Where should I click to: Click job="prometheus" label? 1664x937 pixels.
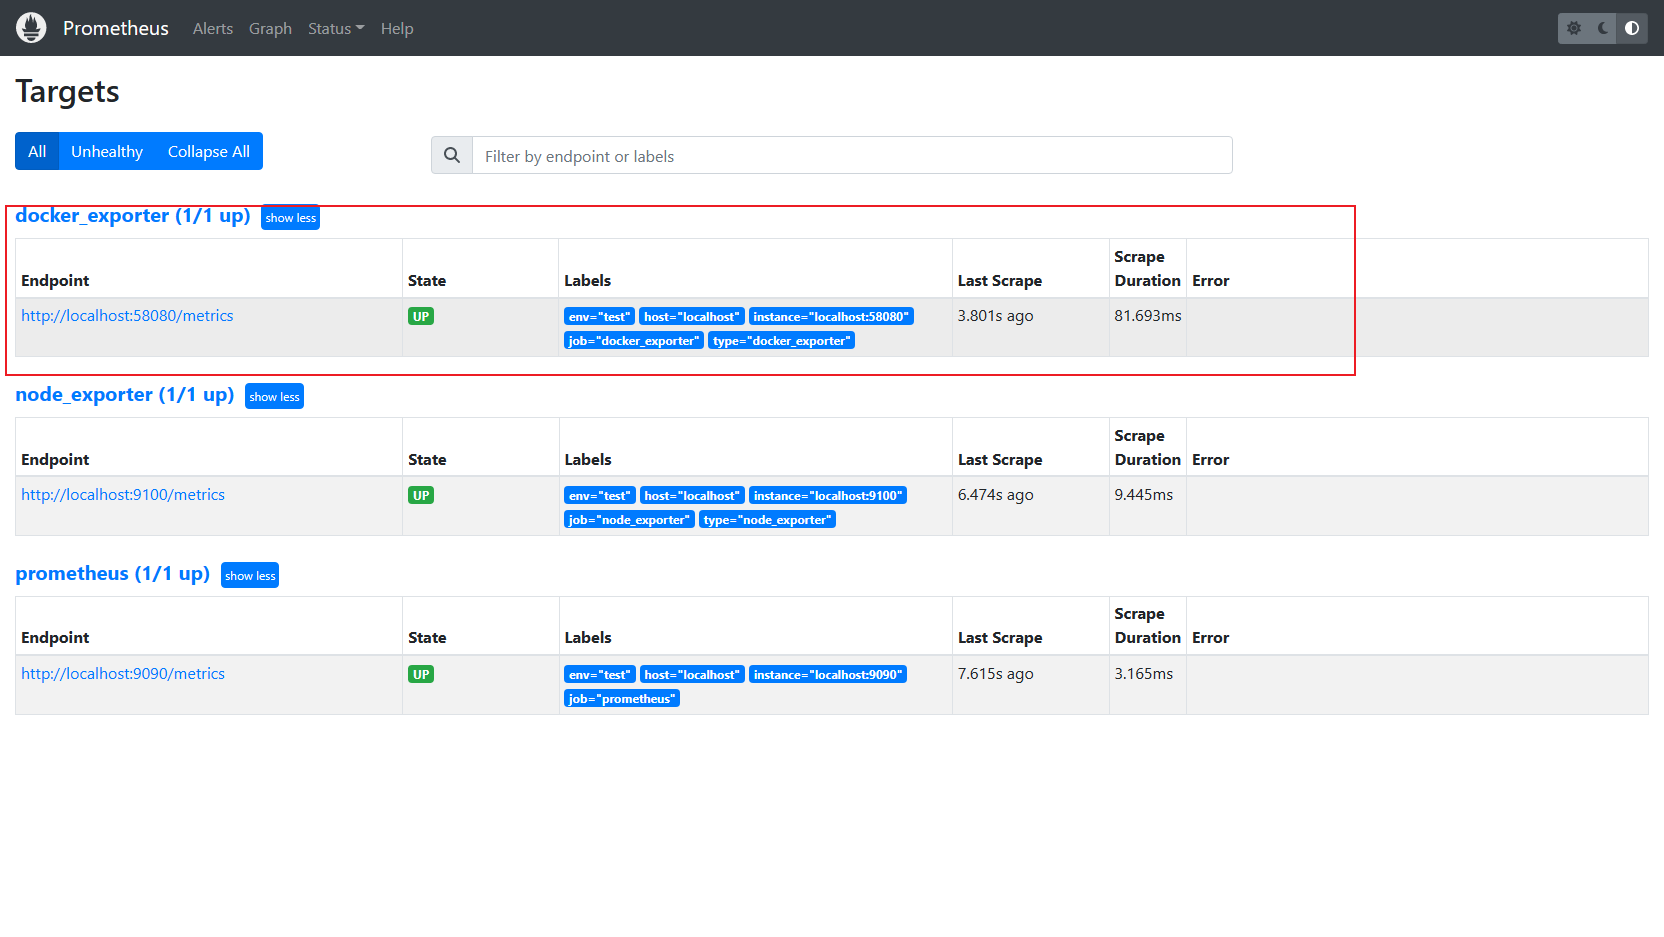[622, 698]
